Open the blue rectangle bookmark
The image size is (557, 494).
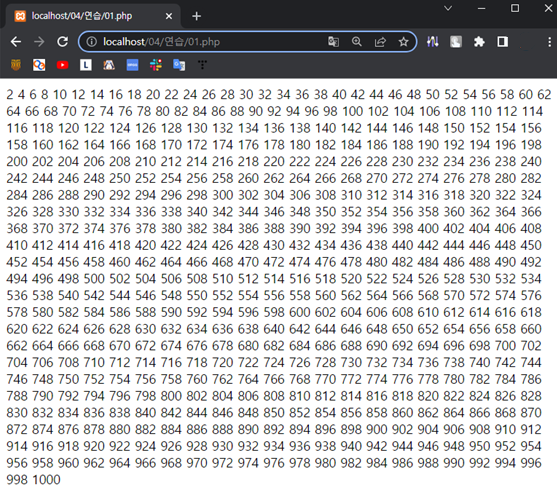[133, 65]
